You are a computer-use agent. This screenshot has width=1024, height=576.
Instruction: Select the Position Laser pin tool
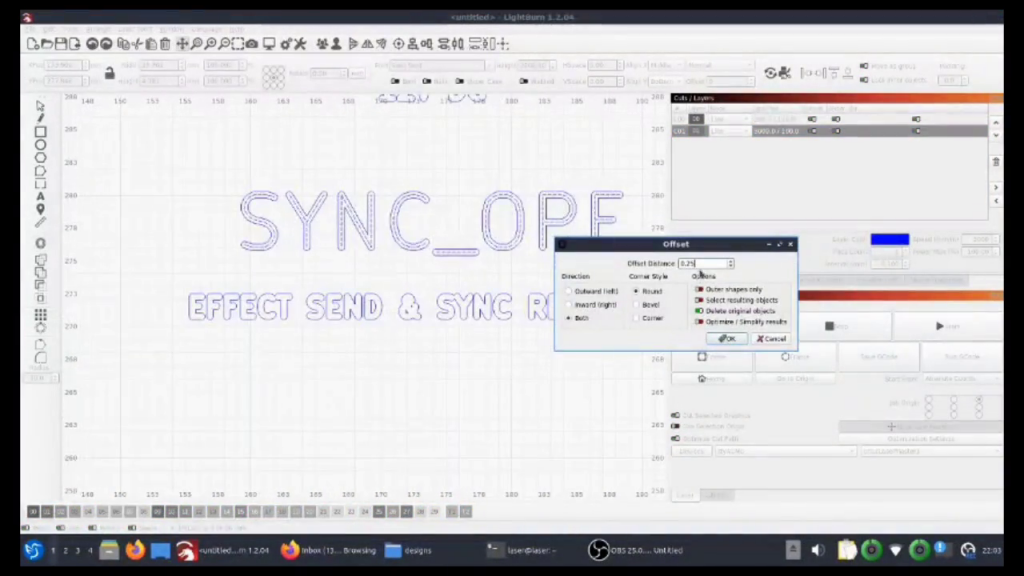tap(40, 210)
